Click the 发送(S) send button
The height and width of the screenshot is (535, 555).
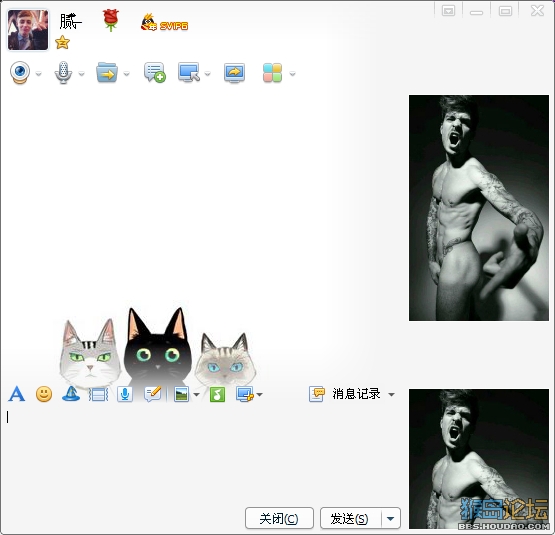coord(350,518)
